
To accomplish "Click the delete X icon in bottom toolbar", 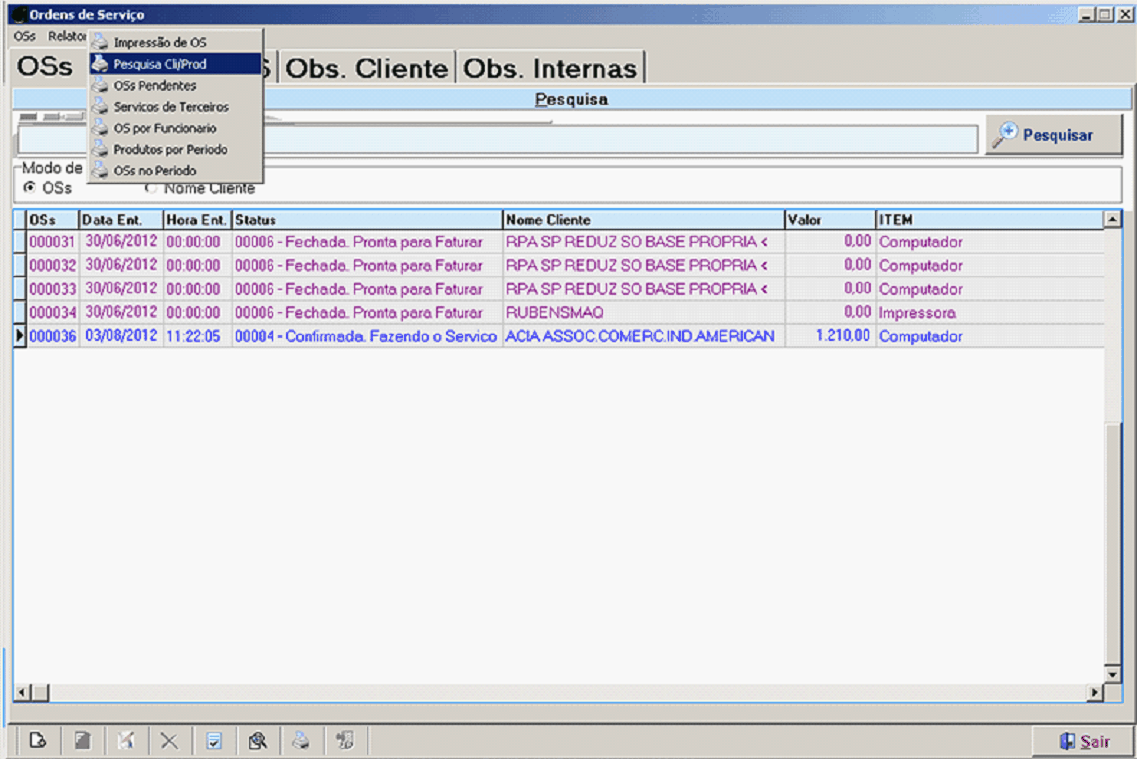I will (x=169, y=741).
